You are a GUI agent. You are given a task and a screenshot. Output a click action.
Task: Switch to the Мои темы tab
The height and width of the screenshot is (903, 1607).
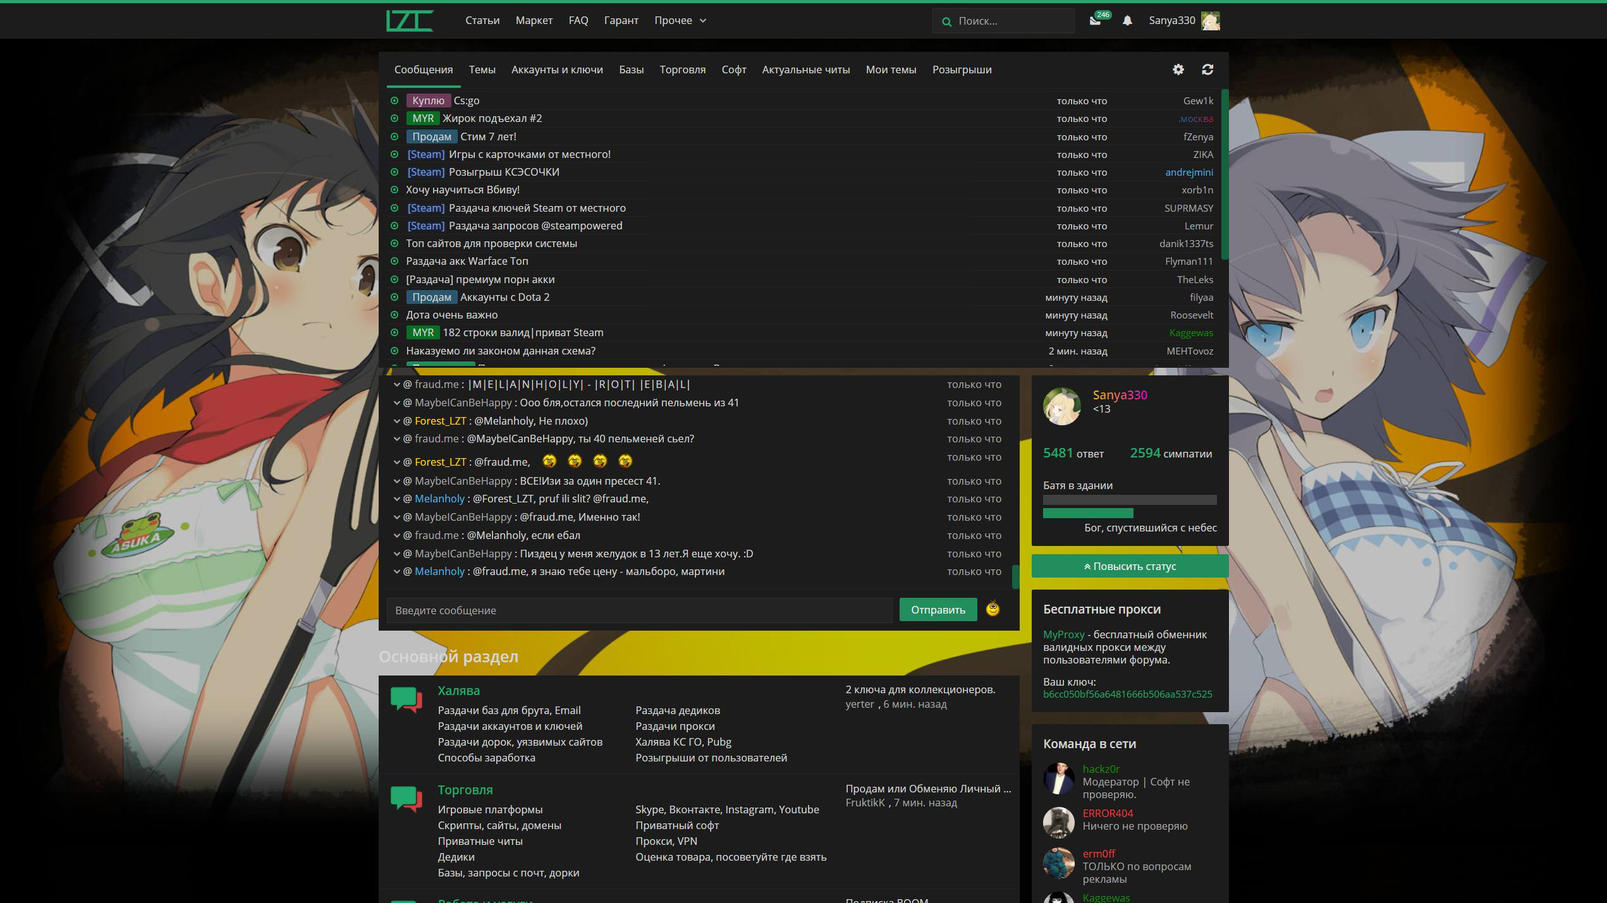tap(891, 70)
